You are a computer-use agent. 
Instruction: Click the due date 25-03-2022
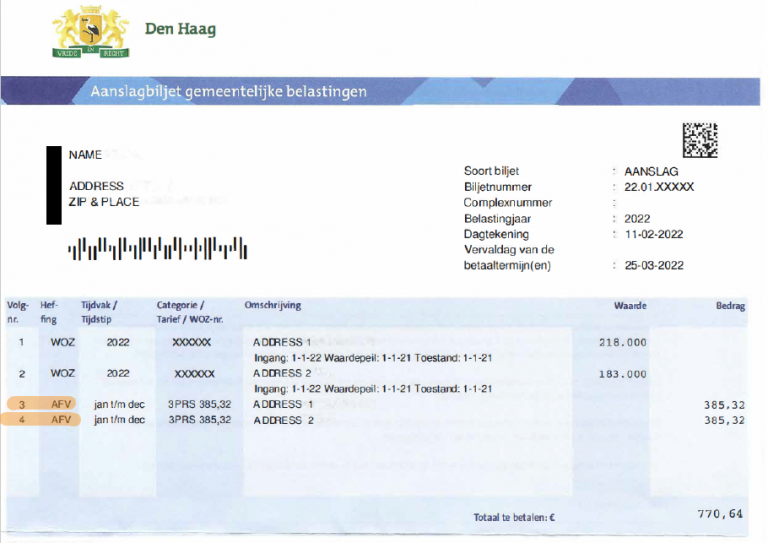tap(654, 265)
